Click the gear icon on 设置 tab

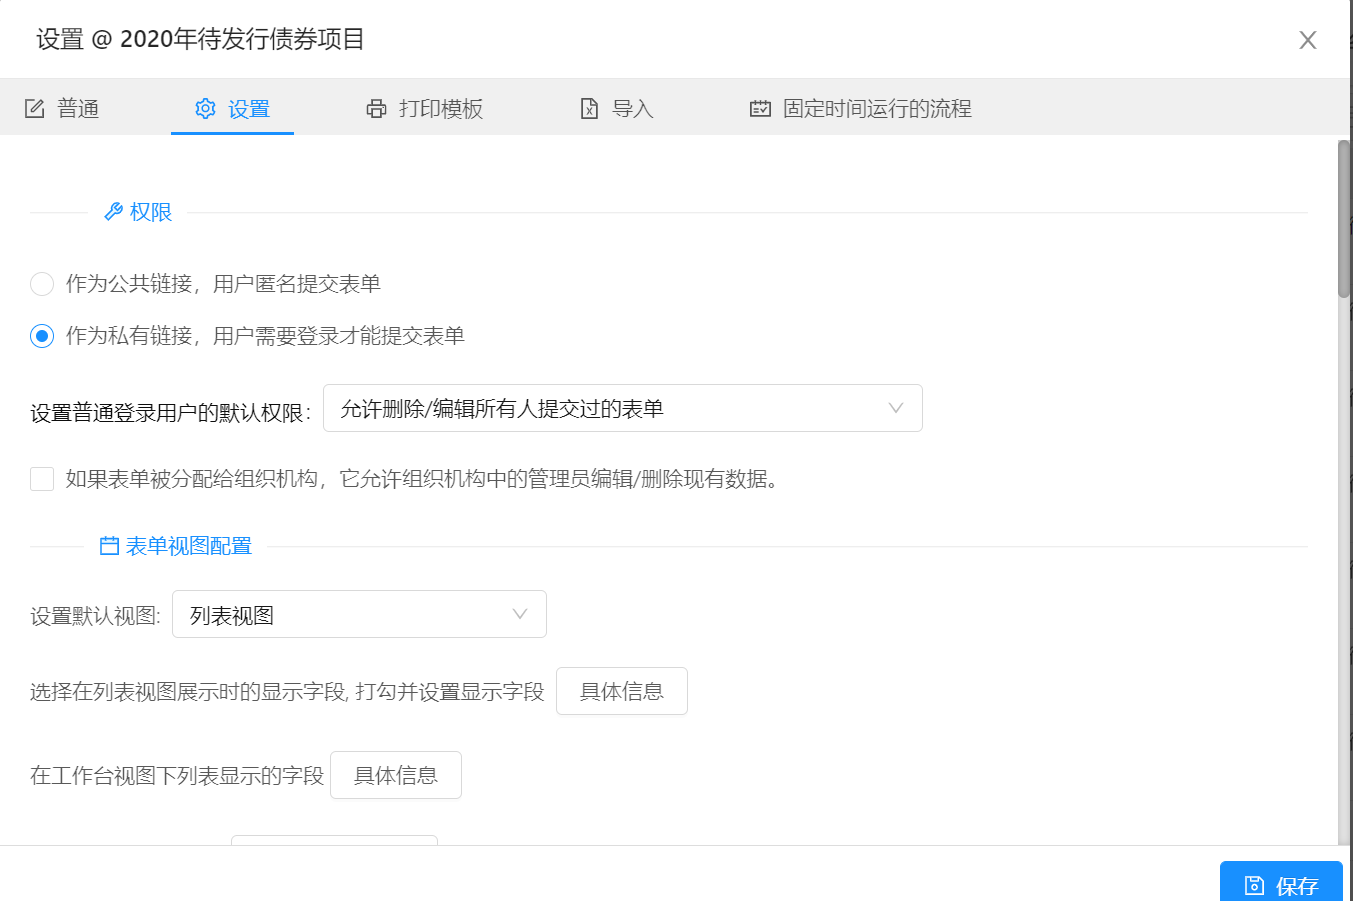tap(205, 108)
